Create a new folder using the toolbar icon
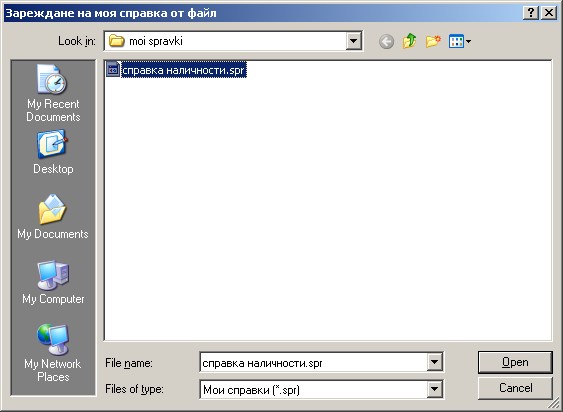Viewport: 563px width, 412px height. [x=433, y=41]
